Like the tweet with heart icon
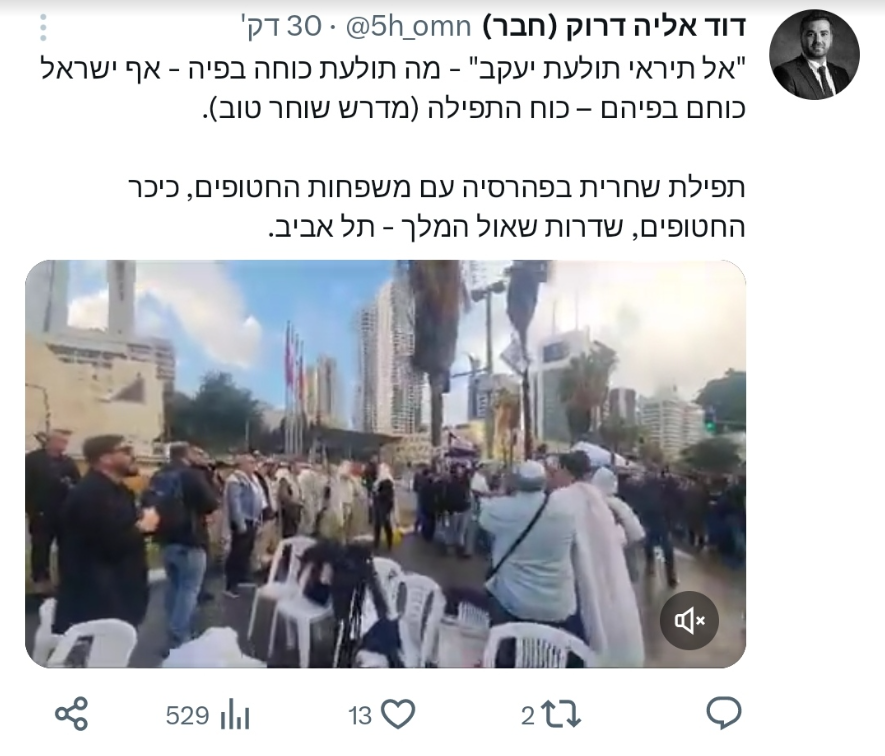The image size is (885, 756). pos(398,715)
